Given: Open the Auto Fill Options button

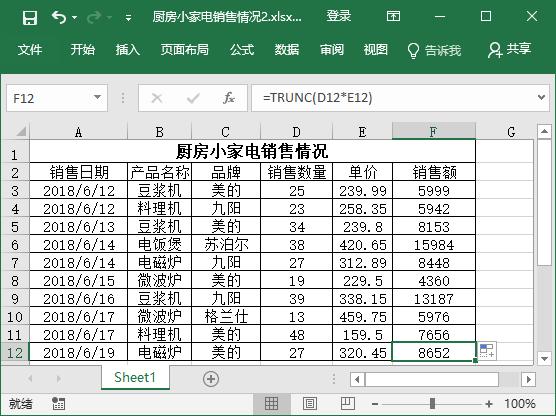Looking at the screenshot, I should click(487, 351).
